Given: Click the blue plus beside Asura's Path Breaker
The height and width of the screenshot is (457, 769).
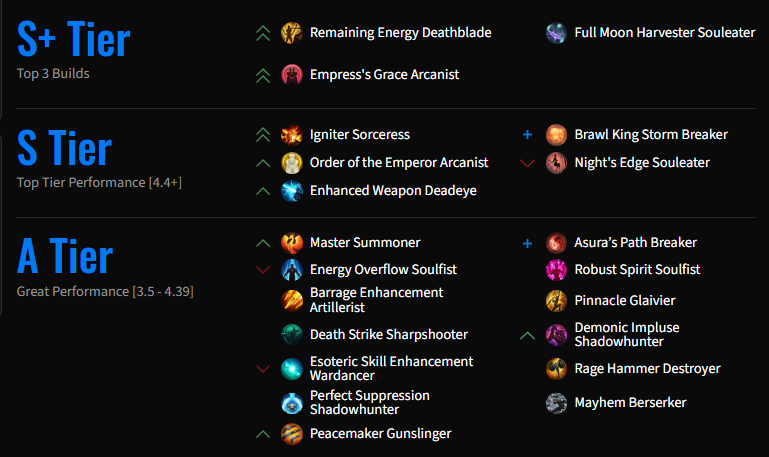Looking at the screenshot, I should pos(527,243).
